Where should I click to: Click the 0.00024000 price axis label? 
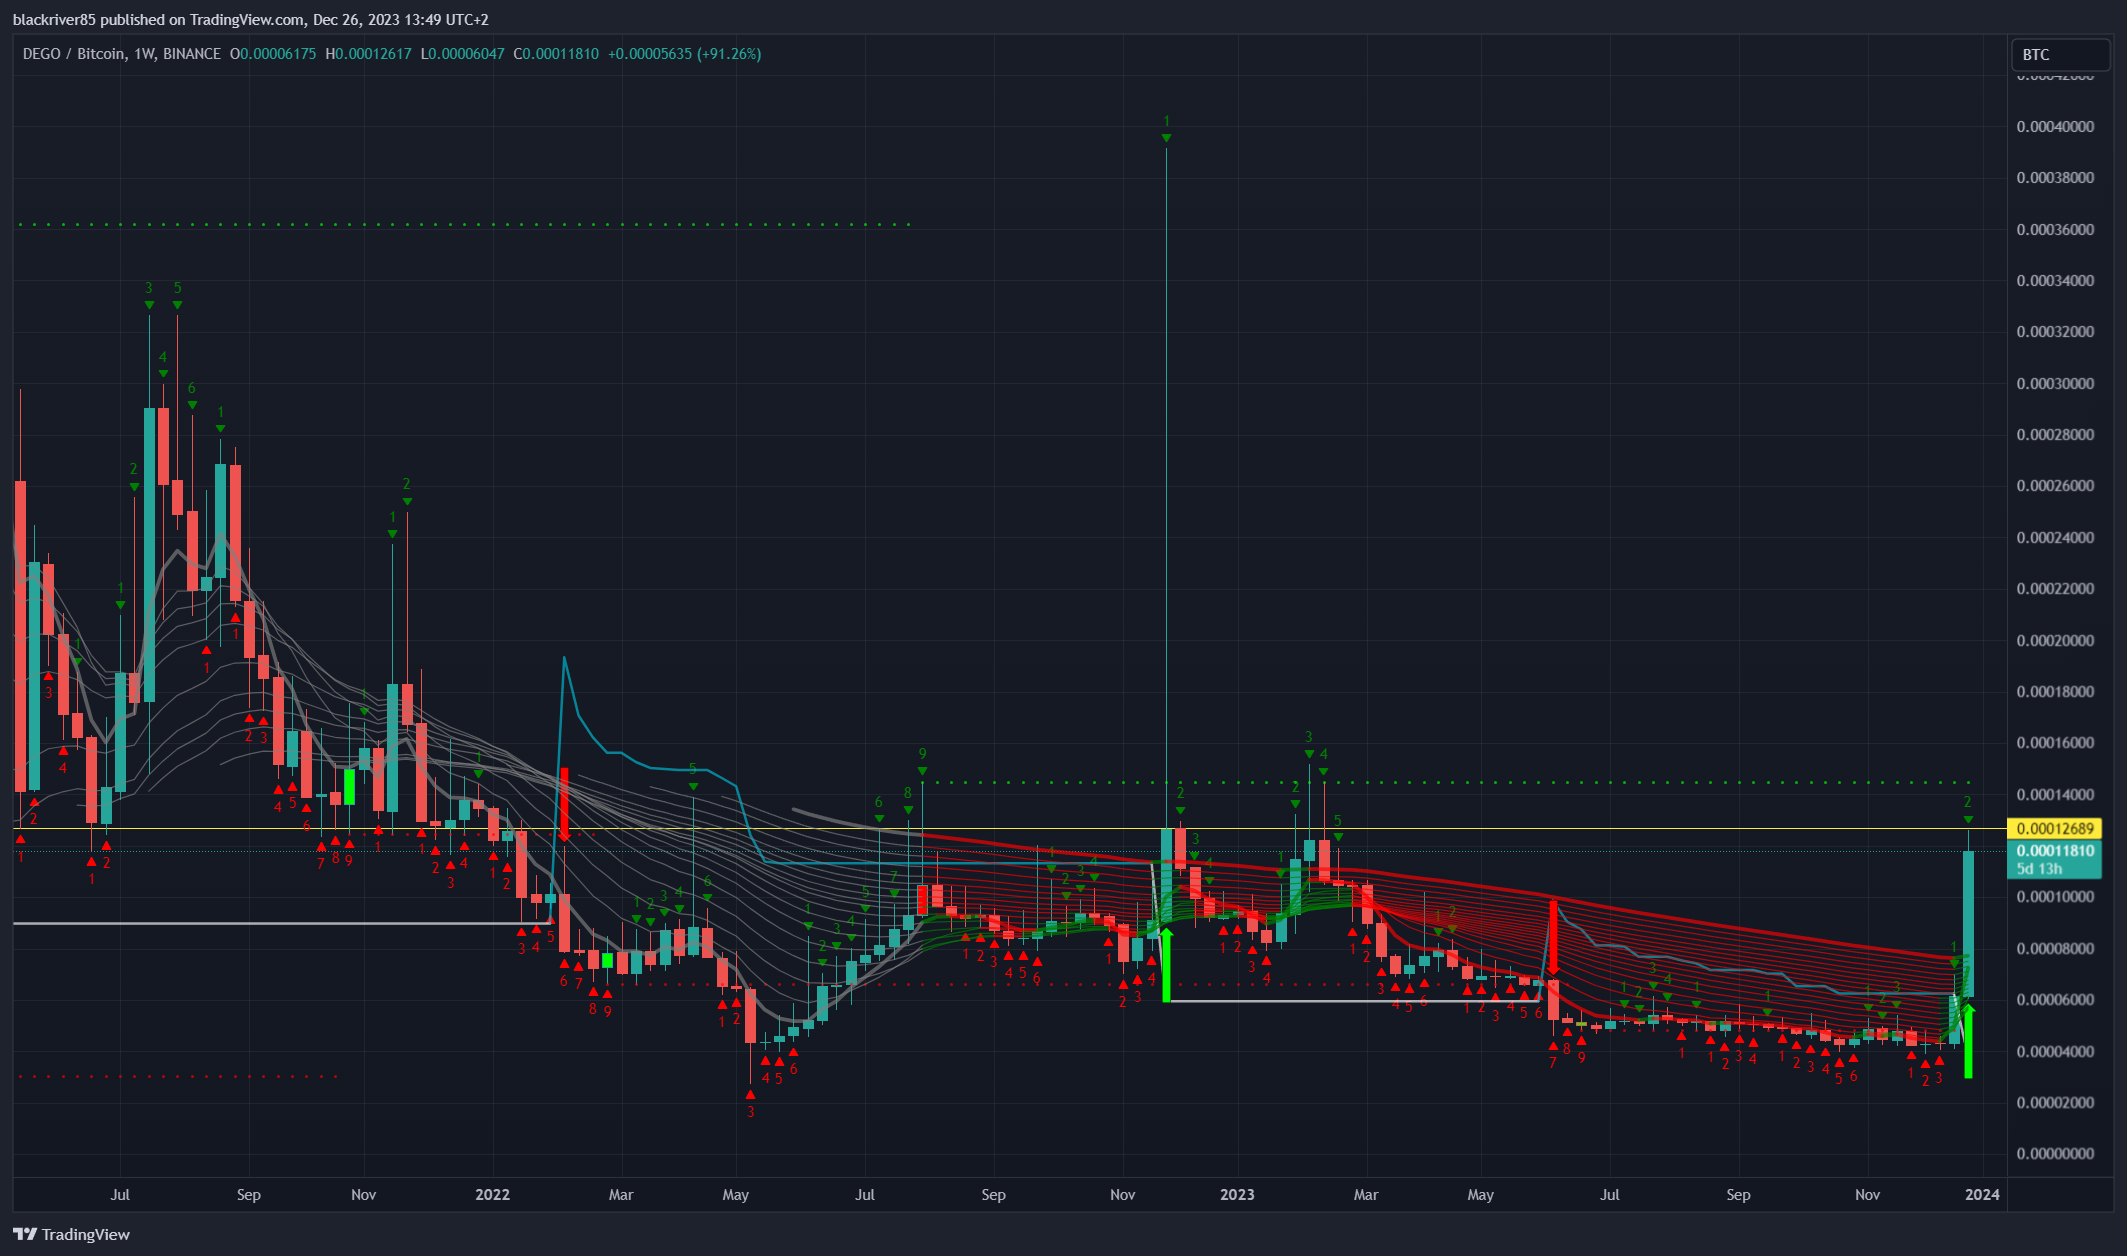pyautogui.click(x=2055, y=537)
